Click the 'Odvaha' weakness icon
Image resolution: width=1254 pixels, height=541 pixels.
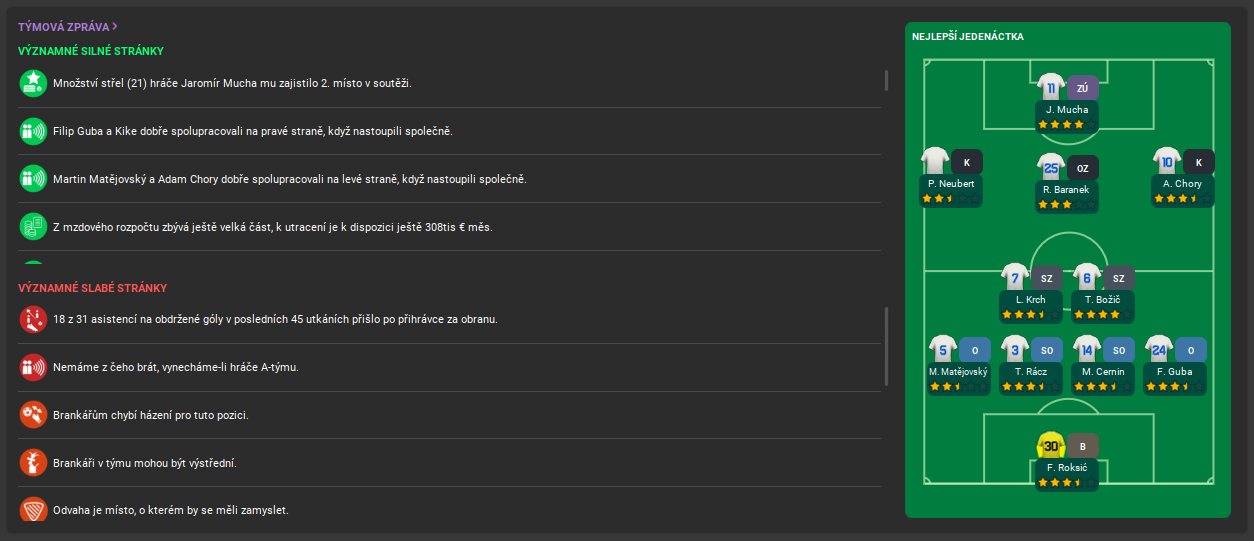[34, 510]
